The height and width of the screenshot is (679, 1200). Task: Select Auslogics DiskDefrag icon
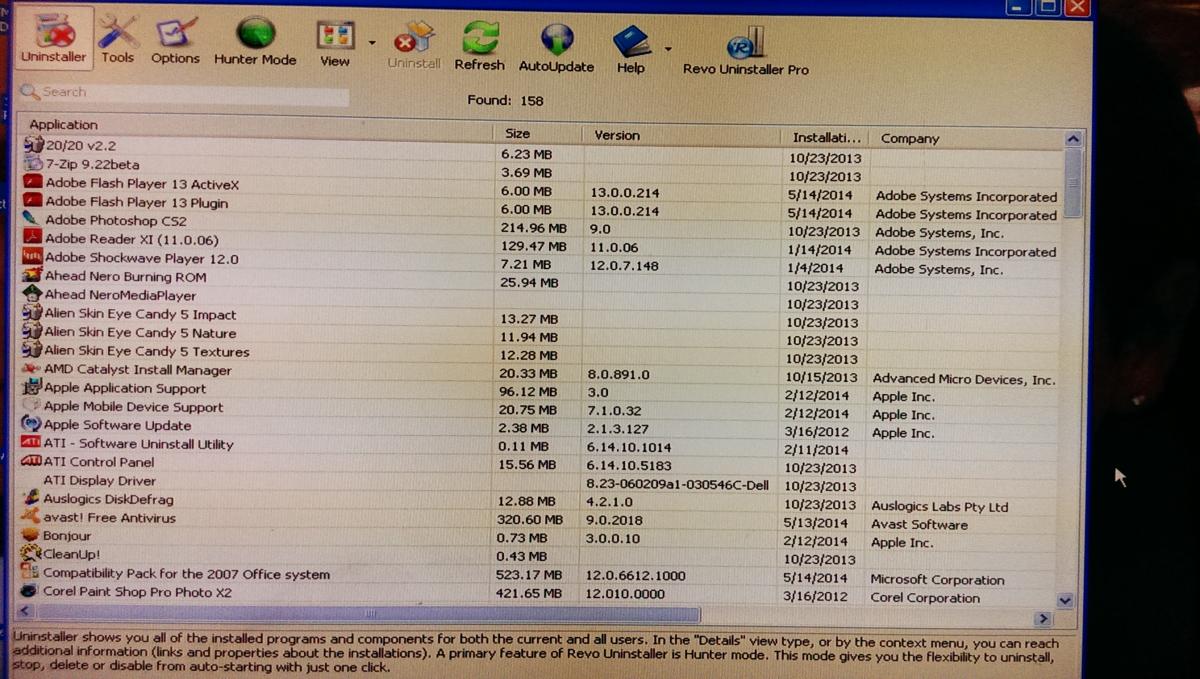point(30,499)
